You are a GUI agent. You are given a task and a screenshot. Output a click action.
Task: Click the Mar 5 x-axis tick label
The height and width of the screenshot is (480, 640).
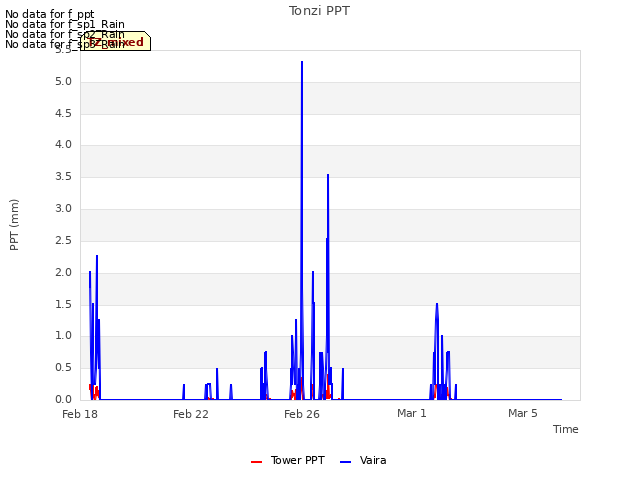tap(522, 413)
